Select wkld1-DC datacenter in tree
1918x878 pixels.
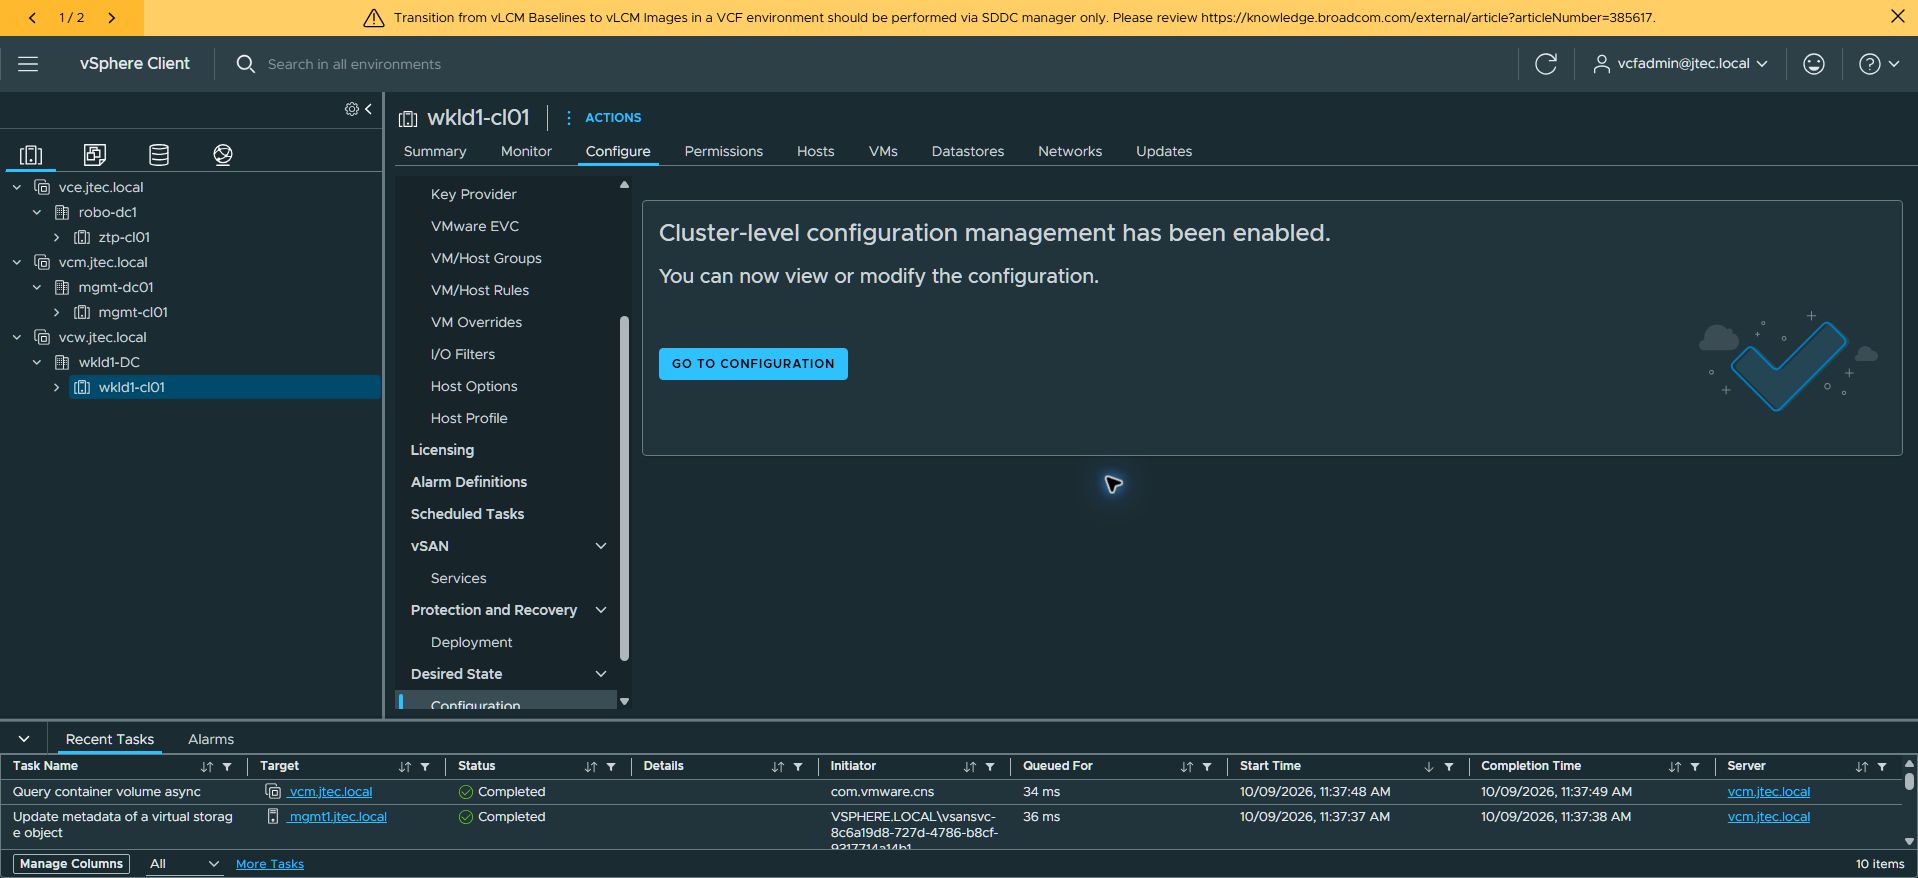click(109, 363)
